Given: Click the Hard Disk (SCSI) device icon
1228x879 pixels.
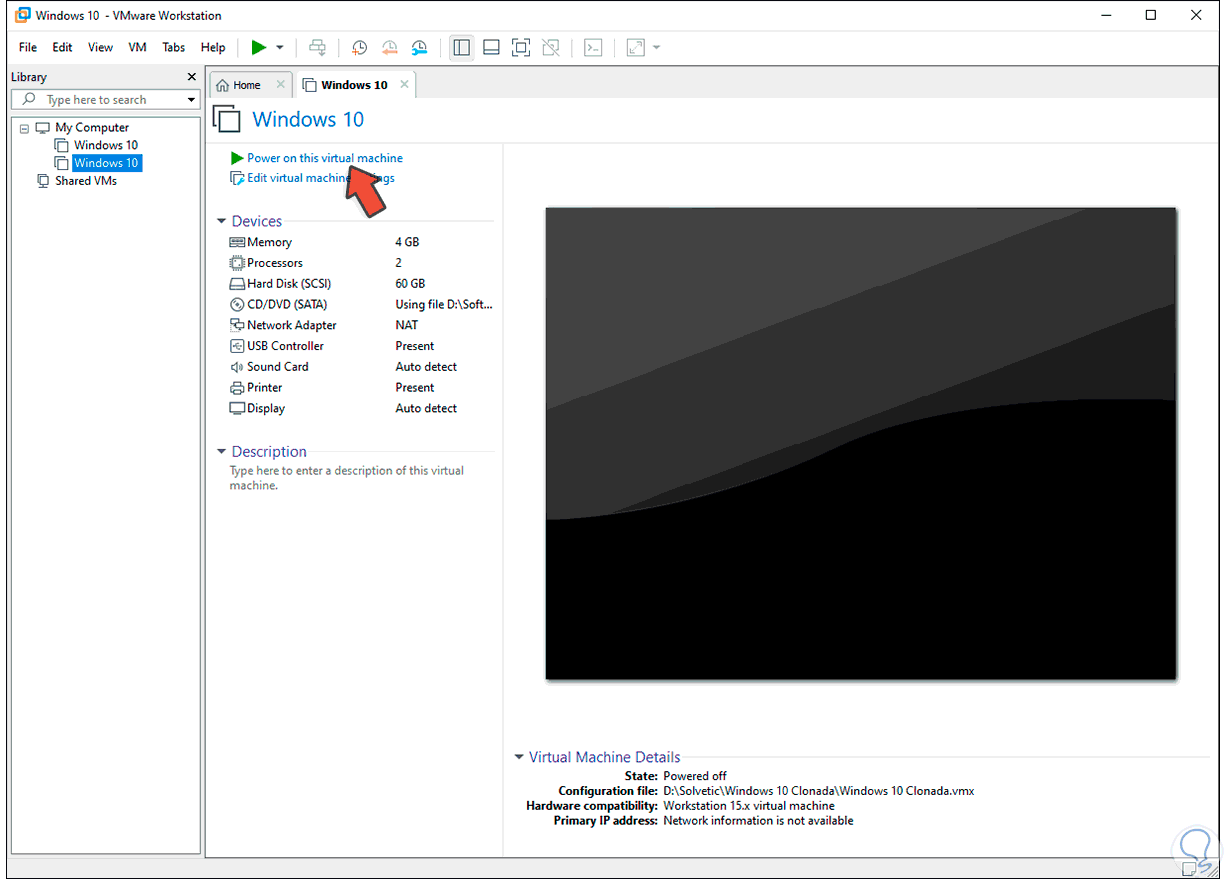Looking at the screenshot, I should pyautogui.click(x=237, y=284).
